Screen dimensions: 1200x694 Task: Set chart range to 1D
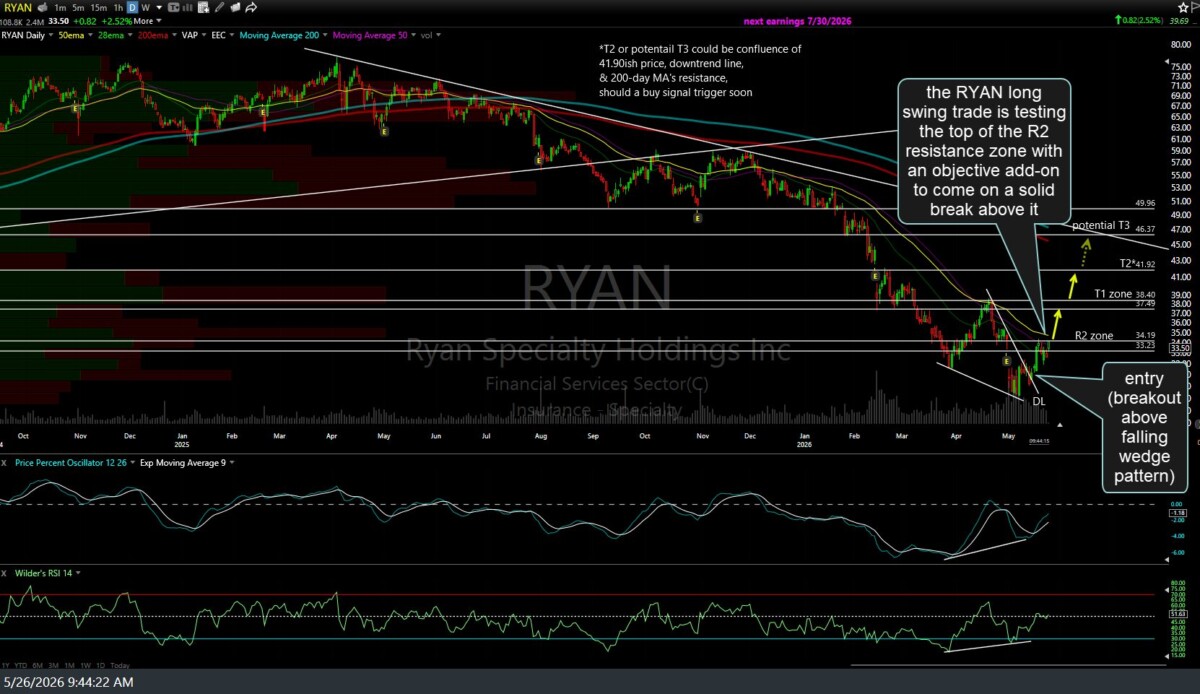[x=100, y=666]
